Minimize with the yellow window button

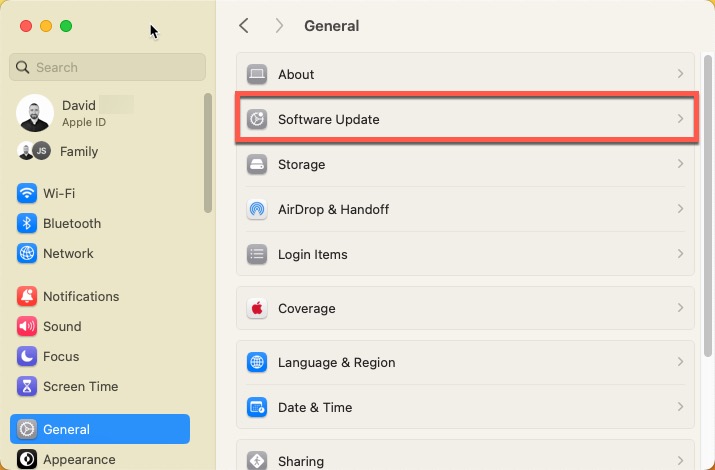click(x=46, y=26)
